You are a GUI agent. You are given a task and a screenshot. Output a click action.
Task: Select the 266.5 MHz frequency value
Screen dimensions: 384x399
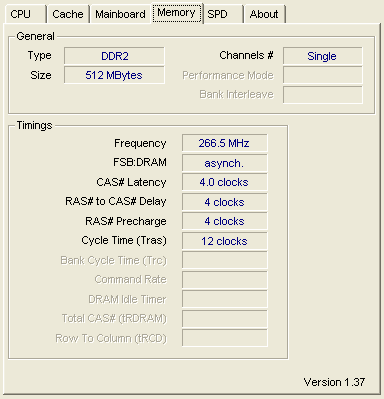tap(225, 143)
